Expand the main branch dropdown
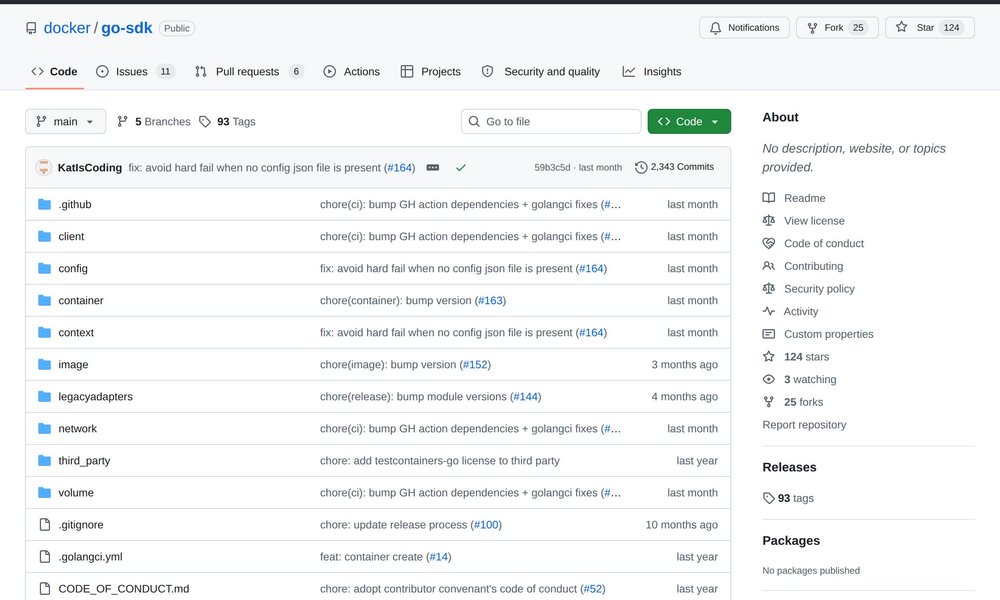 point(66,121)
